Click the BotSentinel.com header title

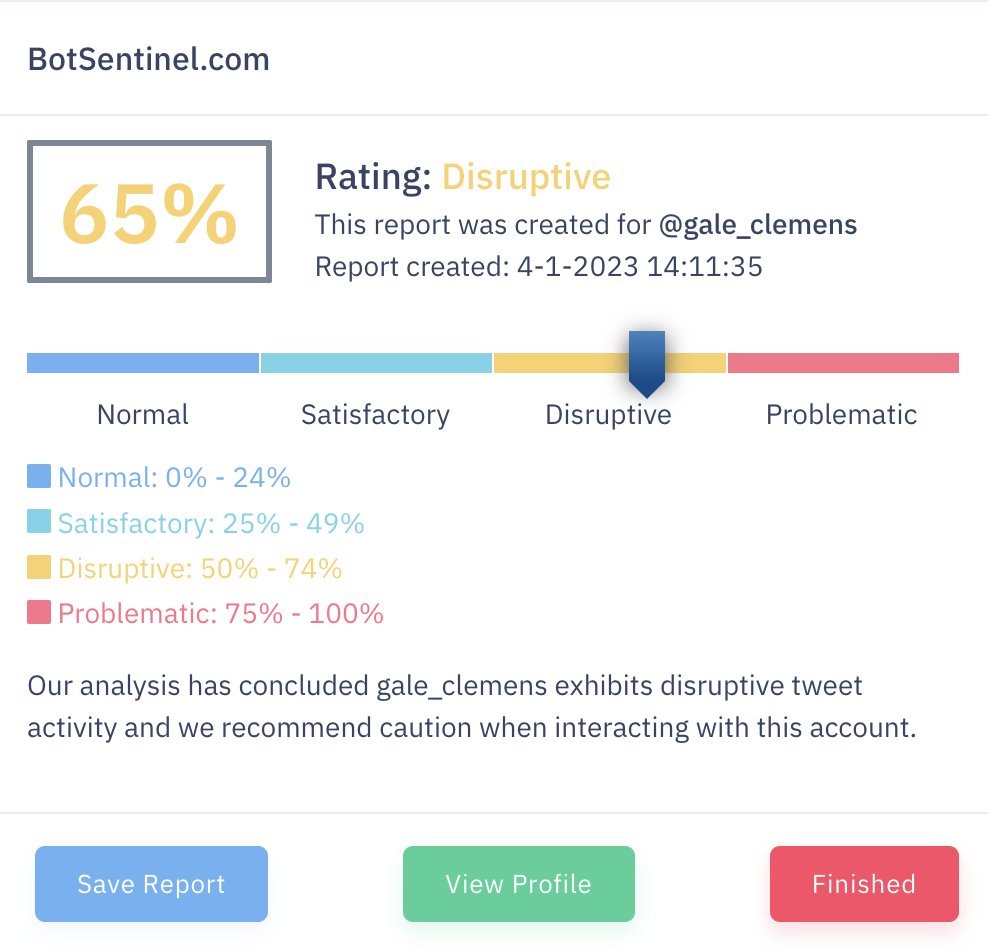tap(149, 59)
